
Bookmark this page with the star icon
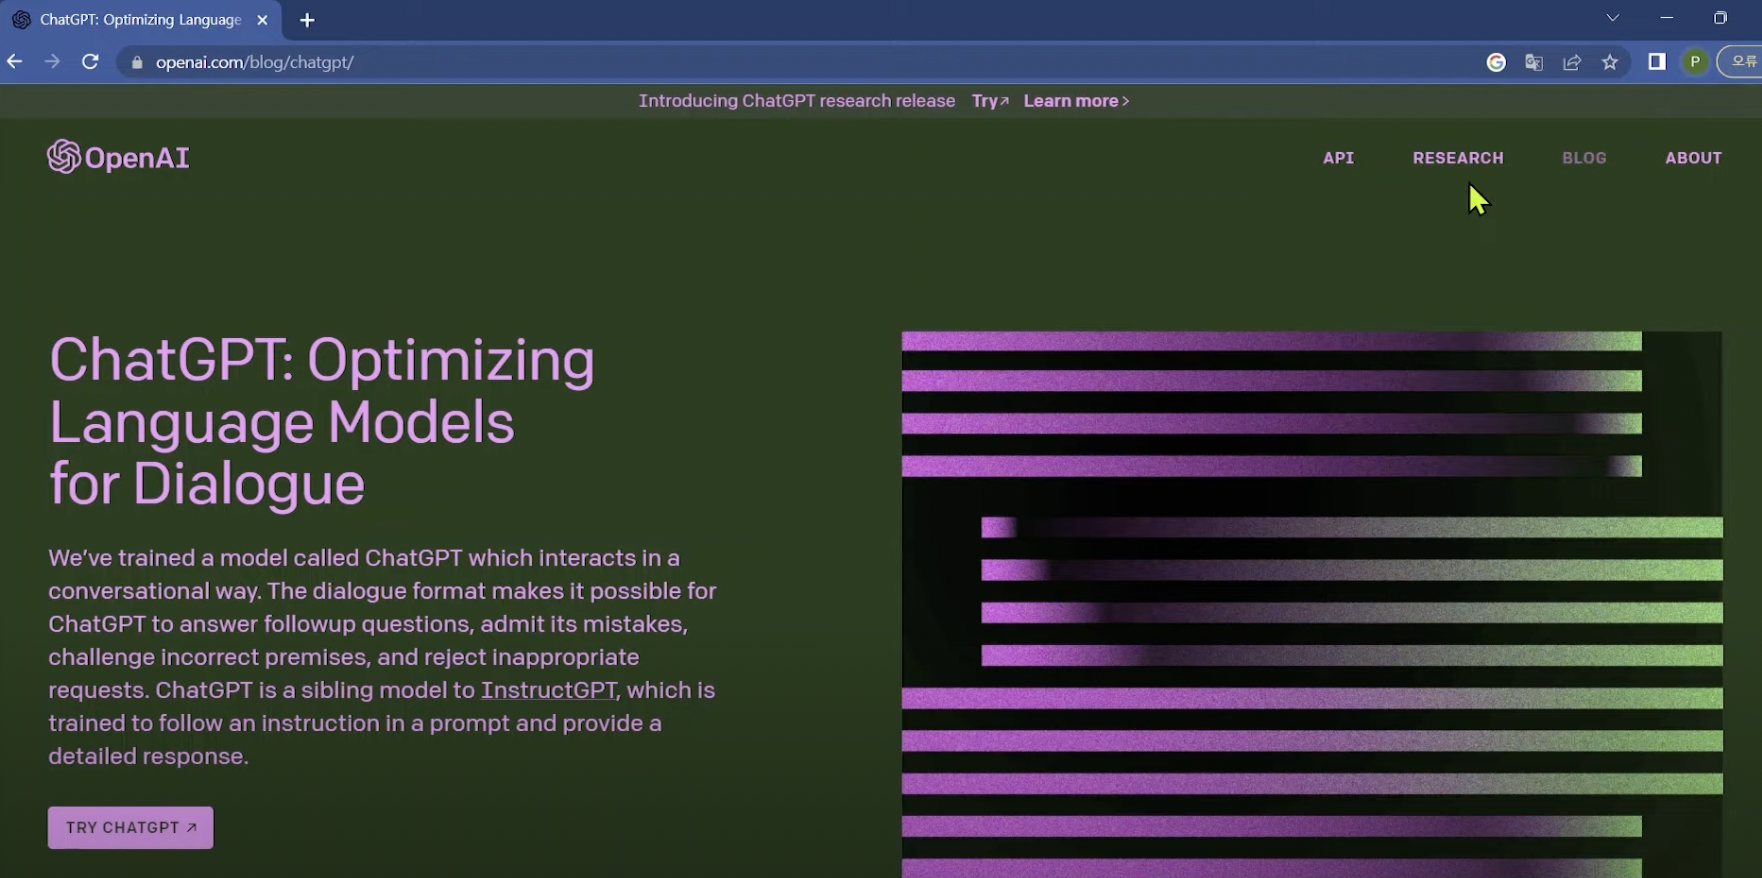pyautogui.click(x=1610, y=62)
